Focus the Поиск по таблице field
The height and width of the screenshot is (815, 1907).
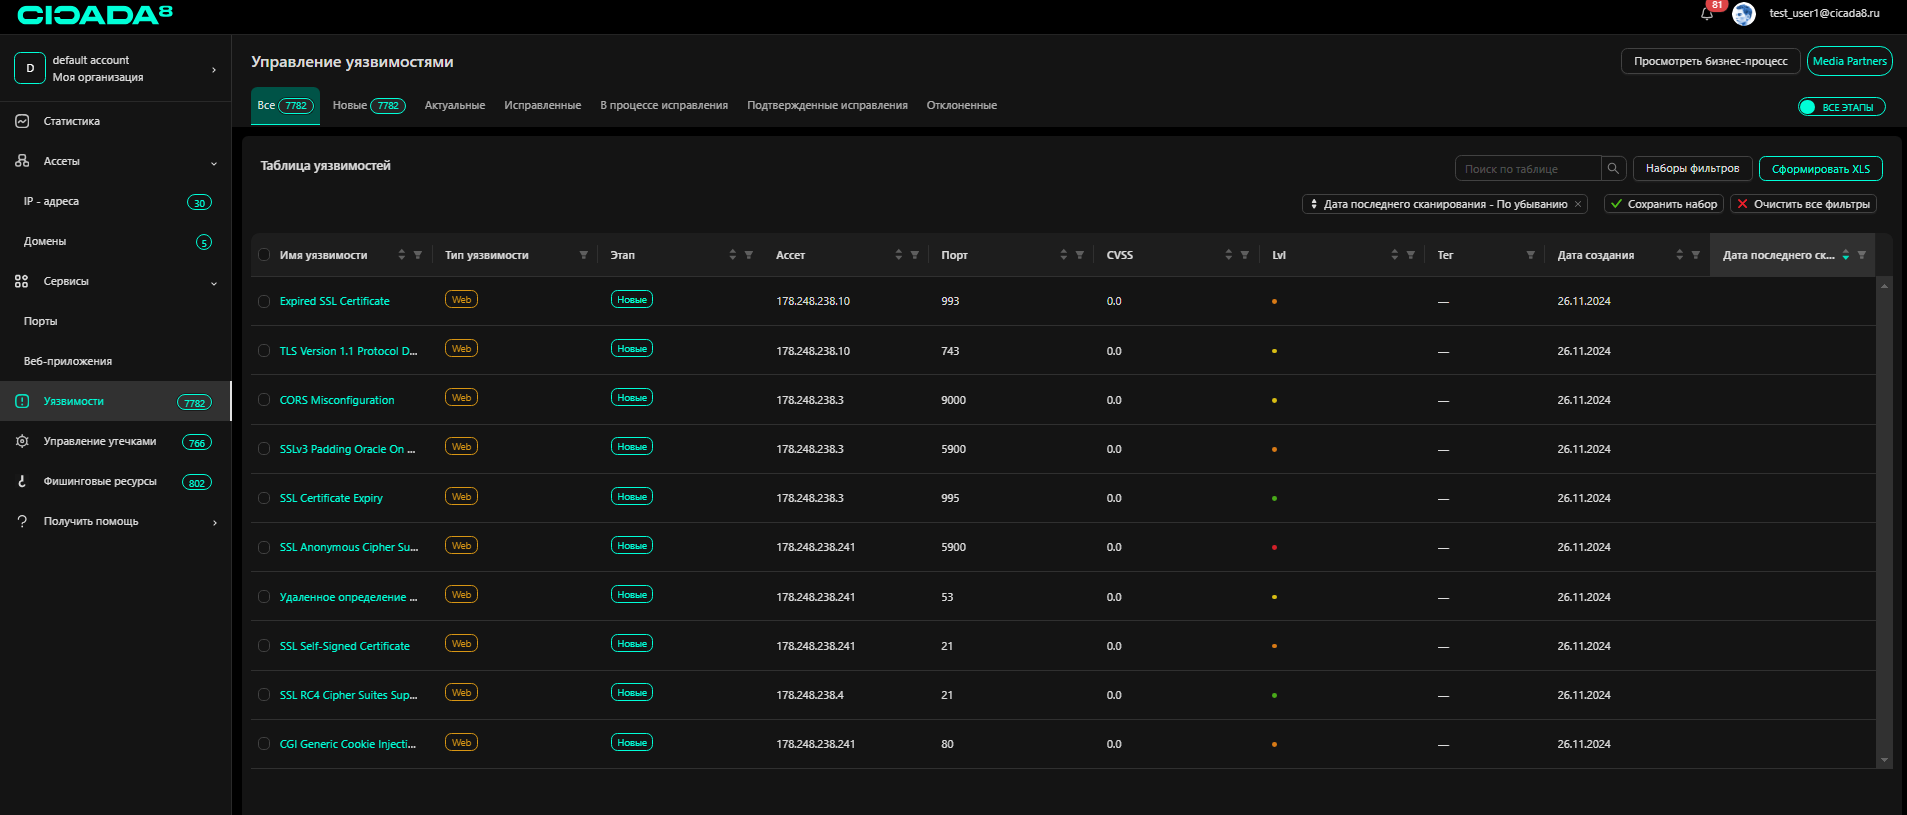(x=1527, y=169)
